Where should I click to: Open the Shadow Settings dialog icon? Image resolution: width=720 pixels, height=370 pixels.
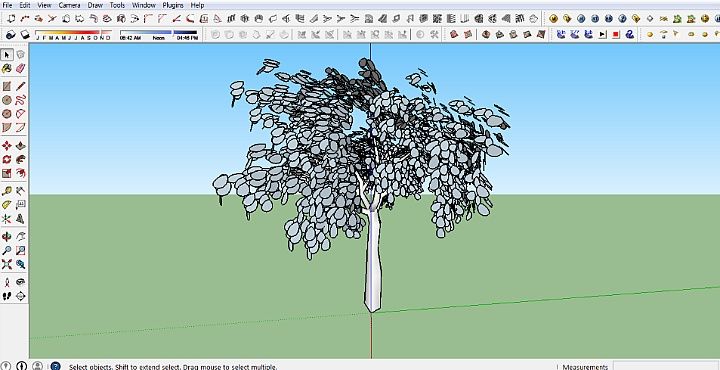tap(11, 35)
